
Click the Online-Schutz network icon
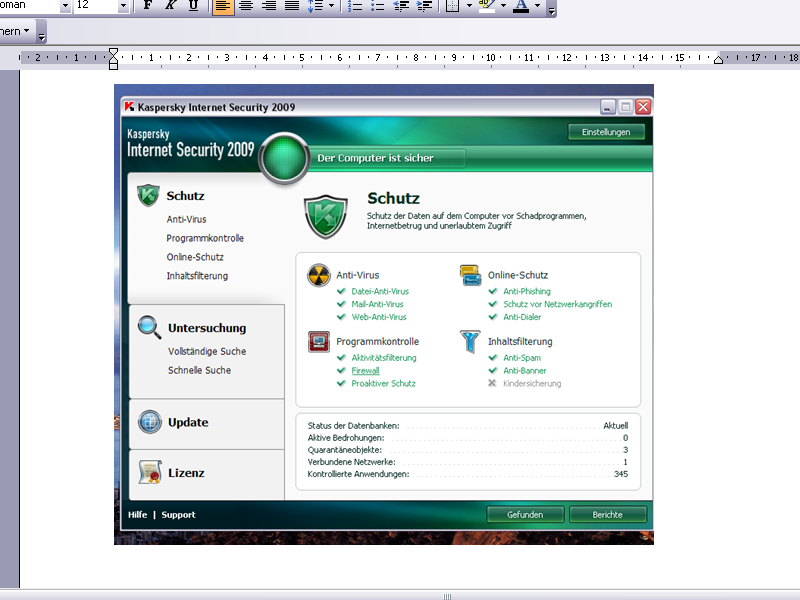click(470, 276)
